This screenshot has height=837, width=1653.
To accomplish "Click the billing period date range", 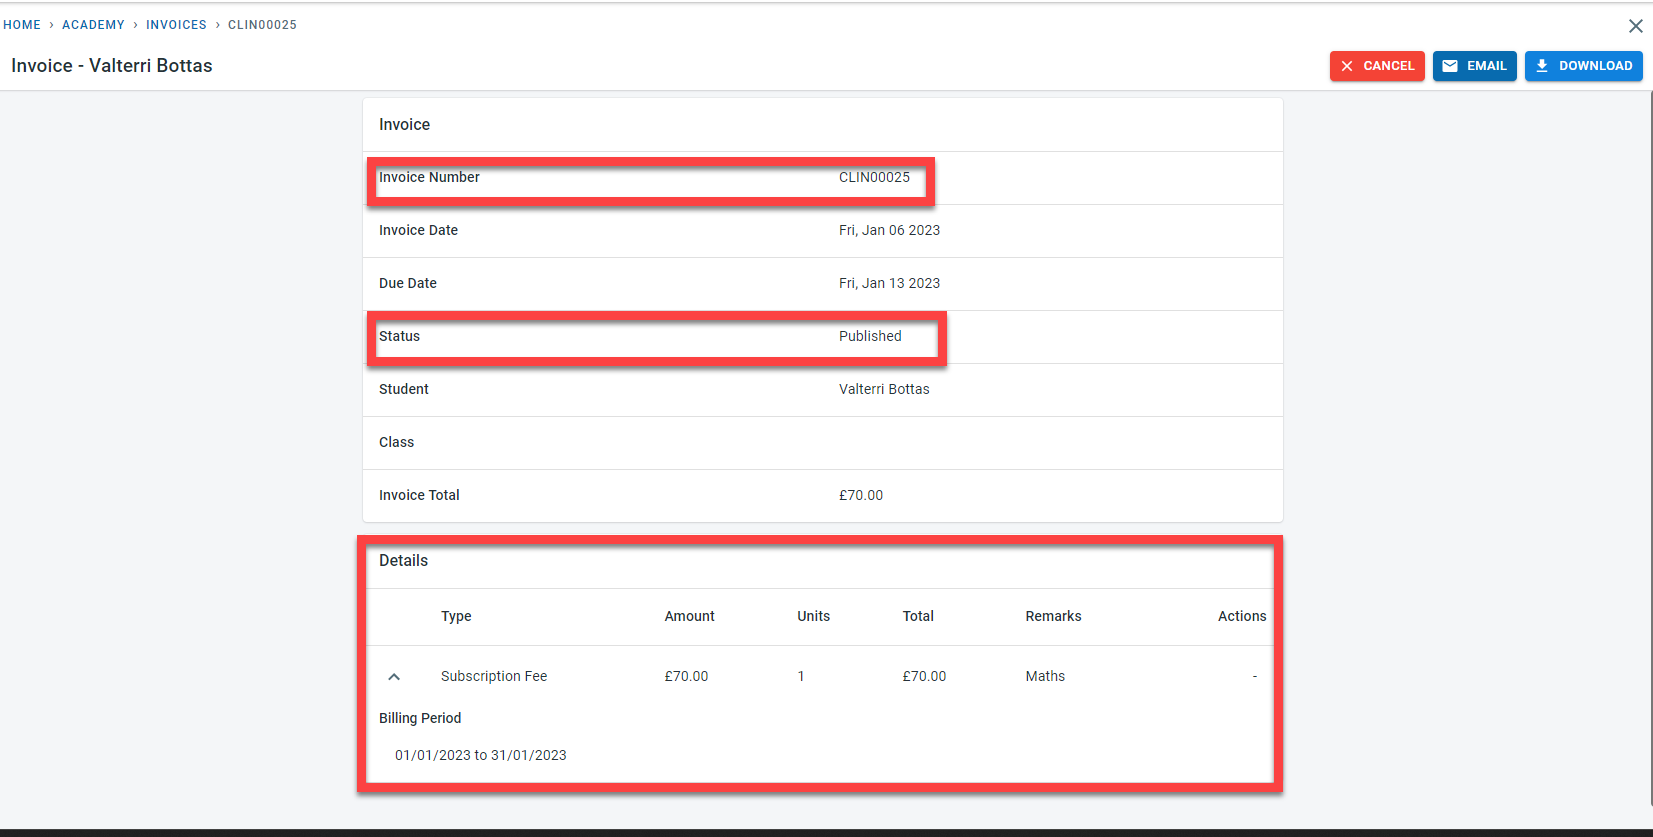I will tap(480, 755).
